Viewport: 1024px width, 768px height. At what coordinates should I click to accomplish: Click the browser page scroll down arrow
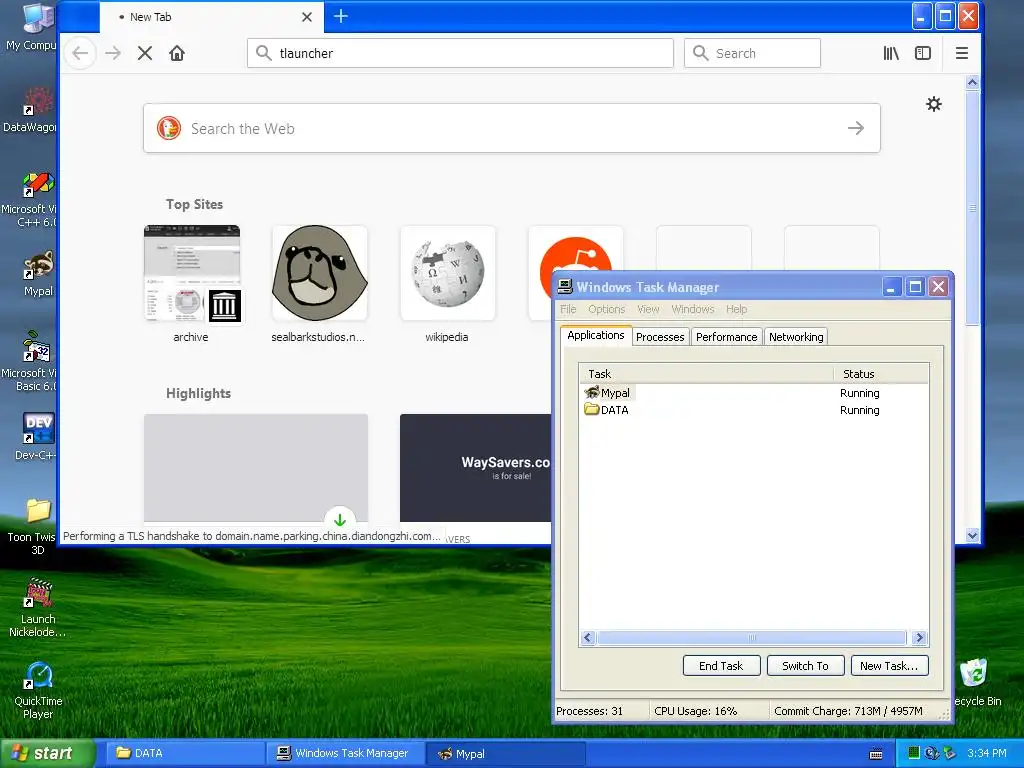click(x=972, y=536)
